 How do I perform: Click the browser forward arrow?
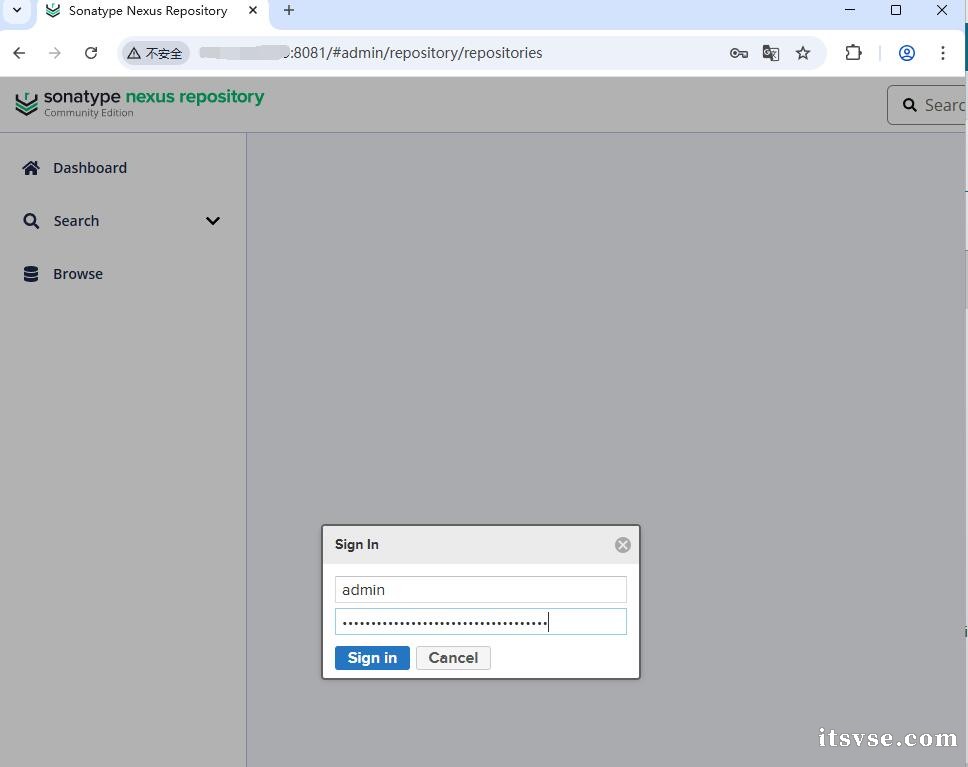click(x=55, y=53)
